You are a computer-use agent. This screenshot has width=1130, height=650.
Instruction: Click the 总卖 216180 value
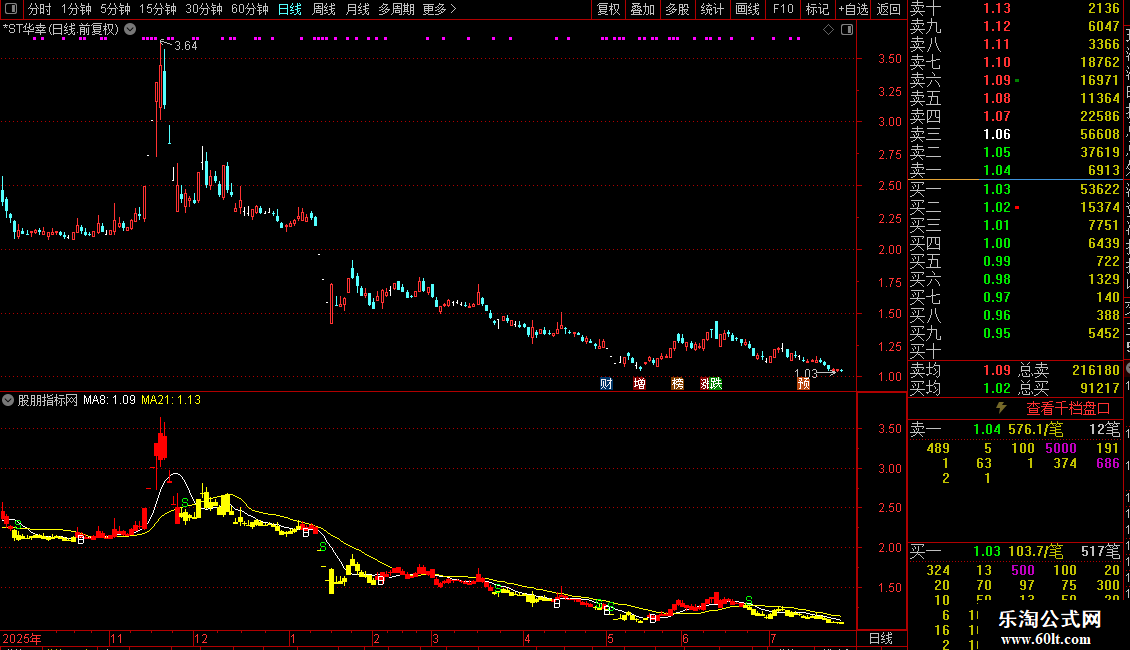(1095, 370)
